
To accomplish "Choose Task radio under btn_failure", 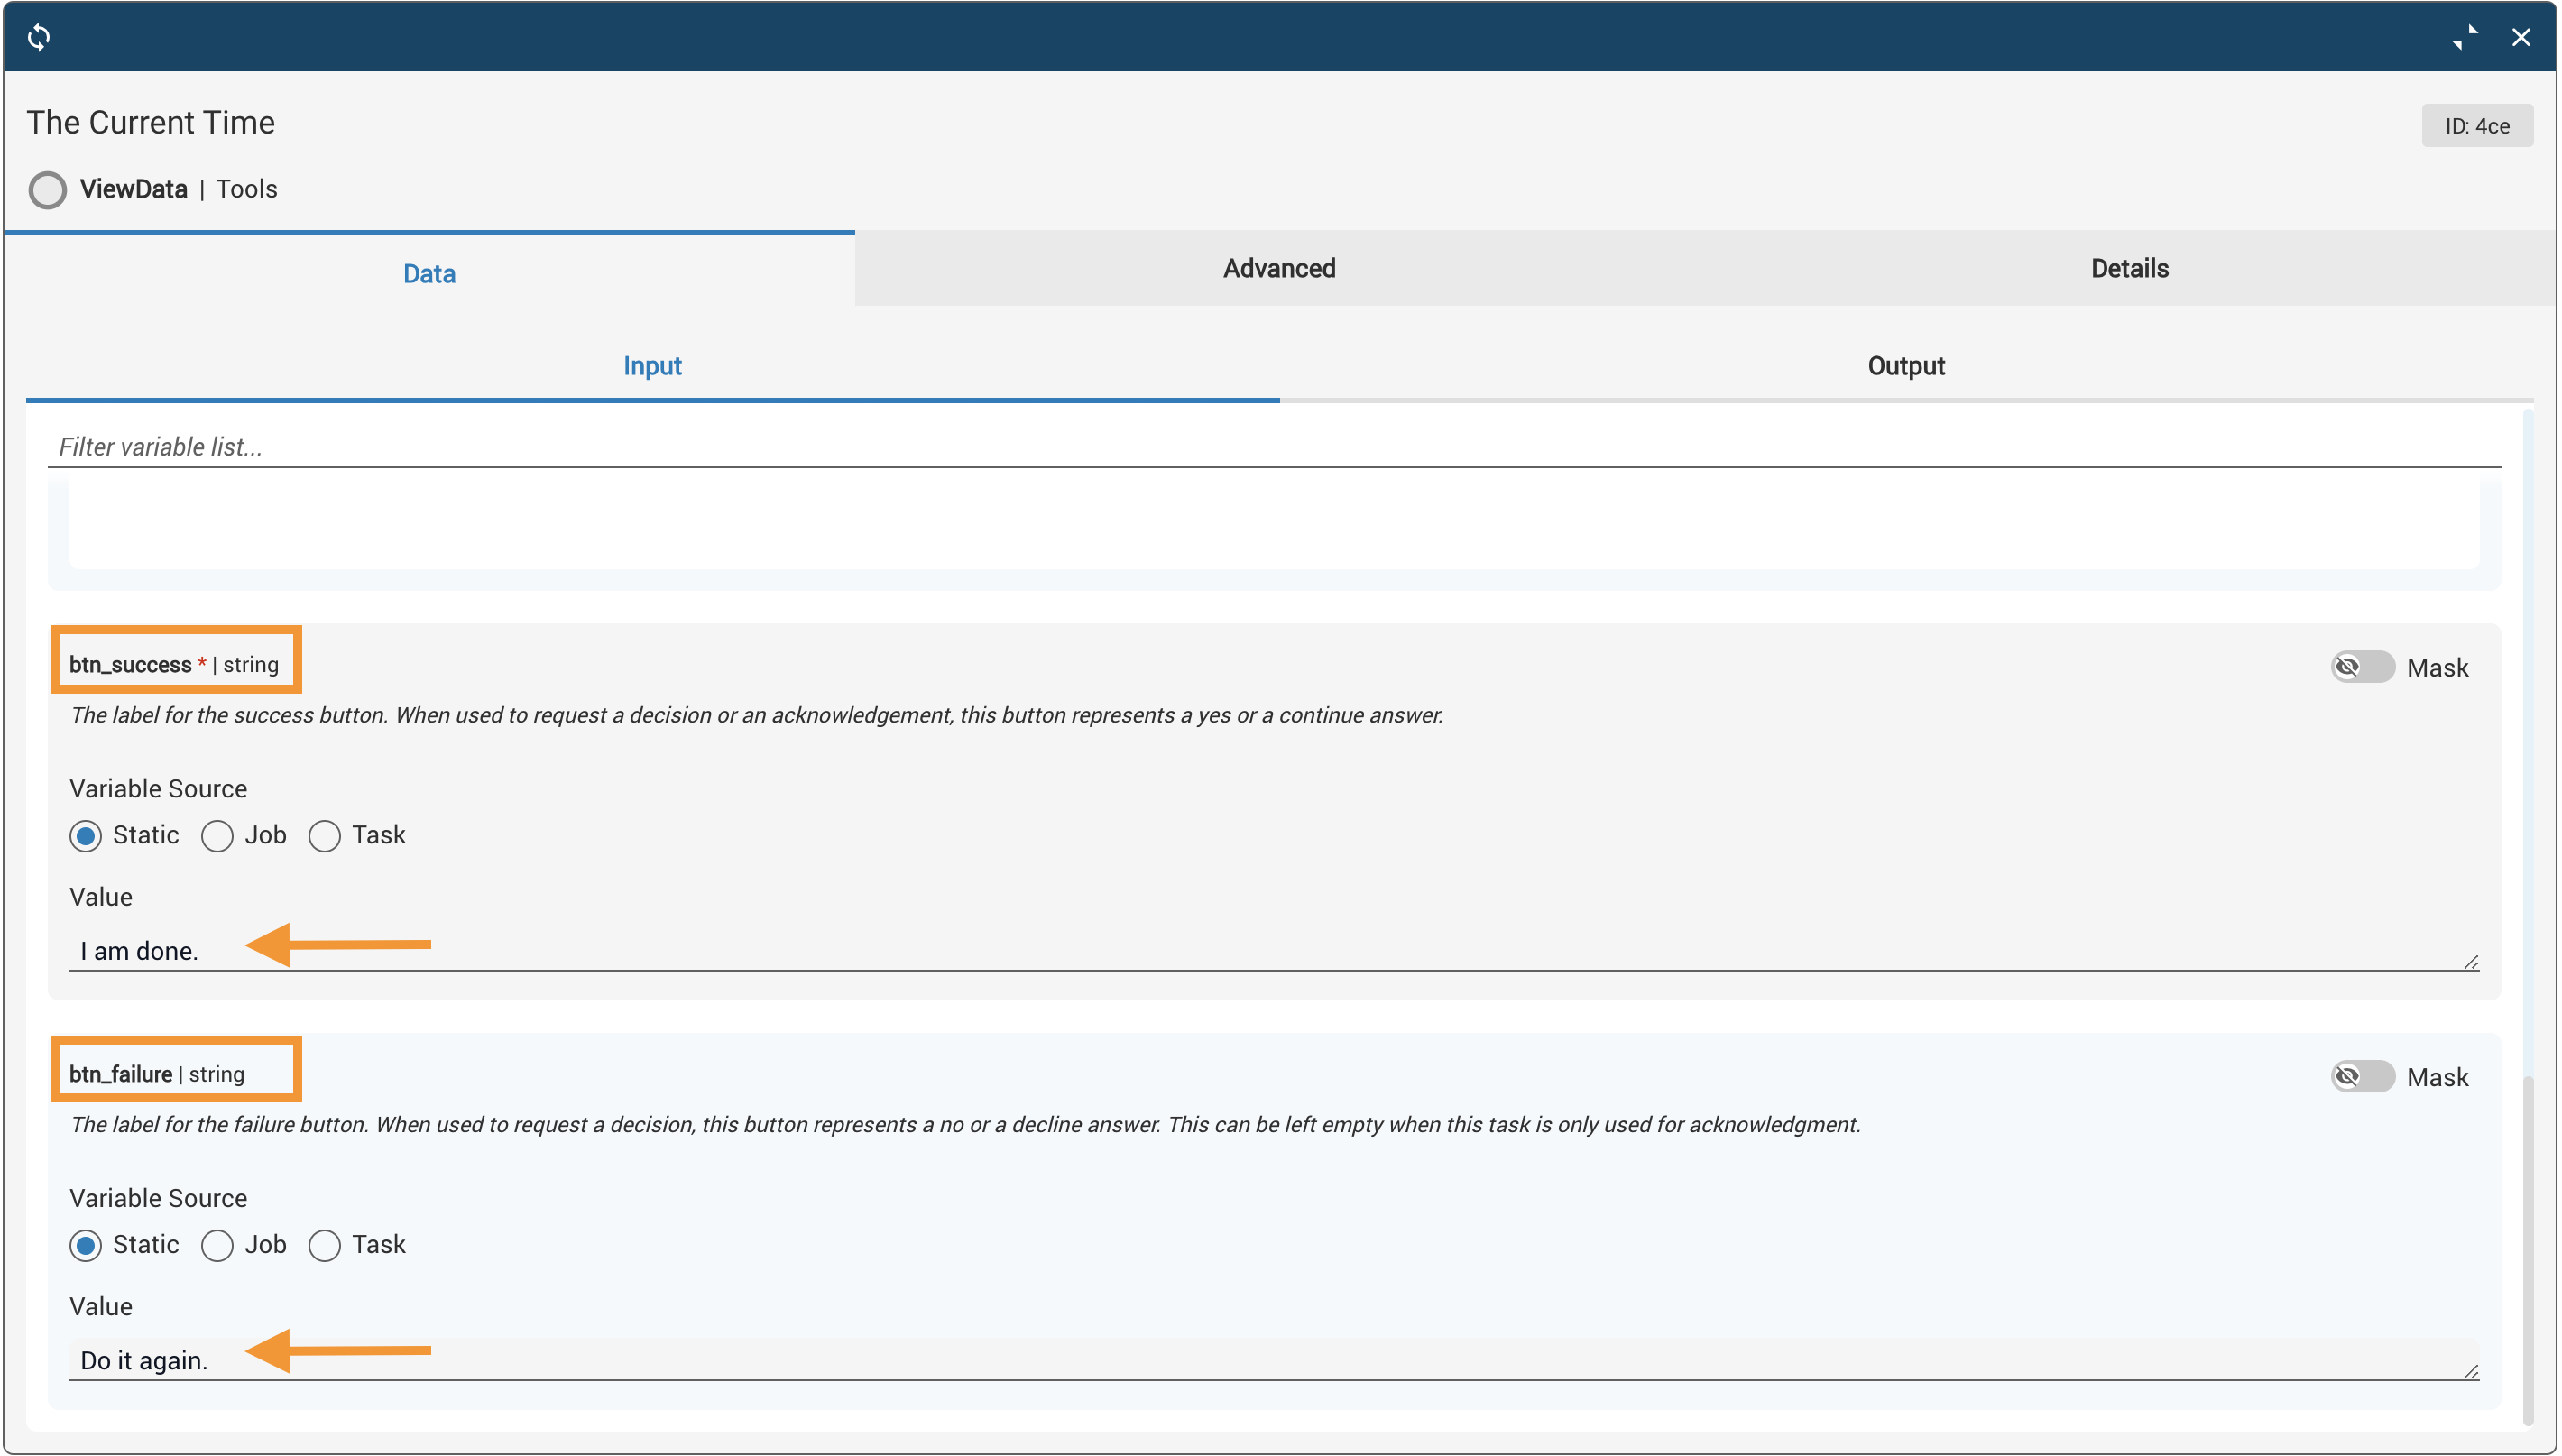I will (x=324, y=1245).
